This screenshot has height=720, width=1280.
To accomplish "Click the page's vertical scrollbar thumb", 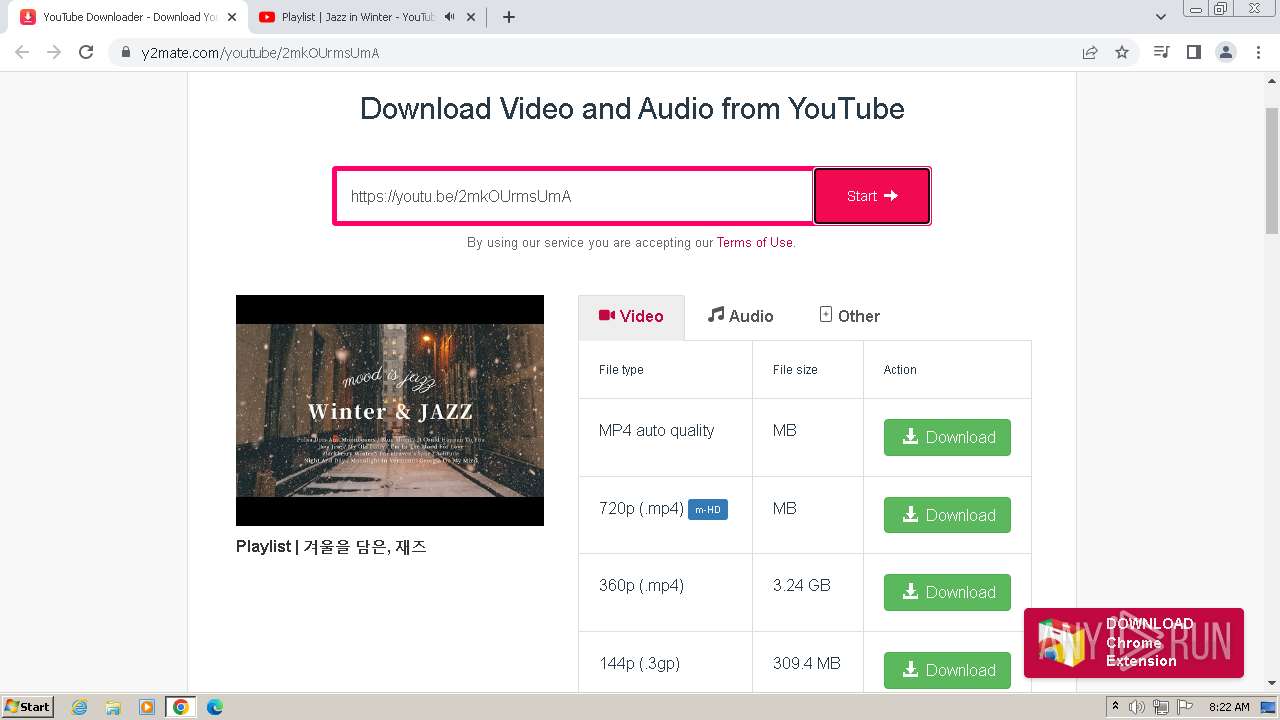I will pos(1271,170).
